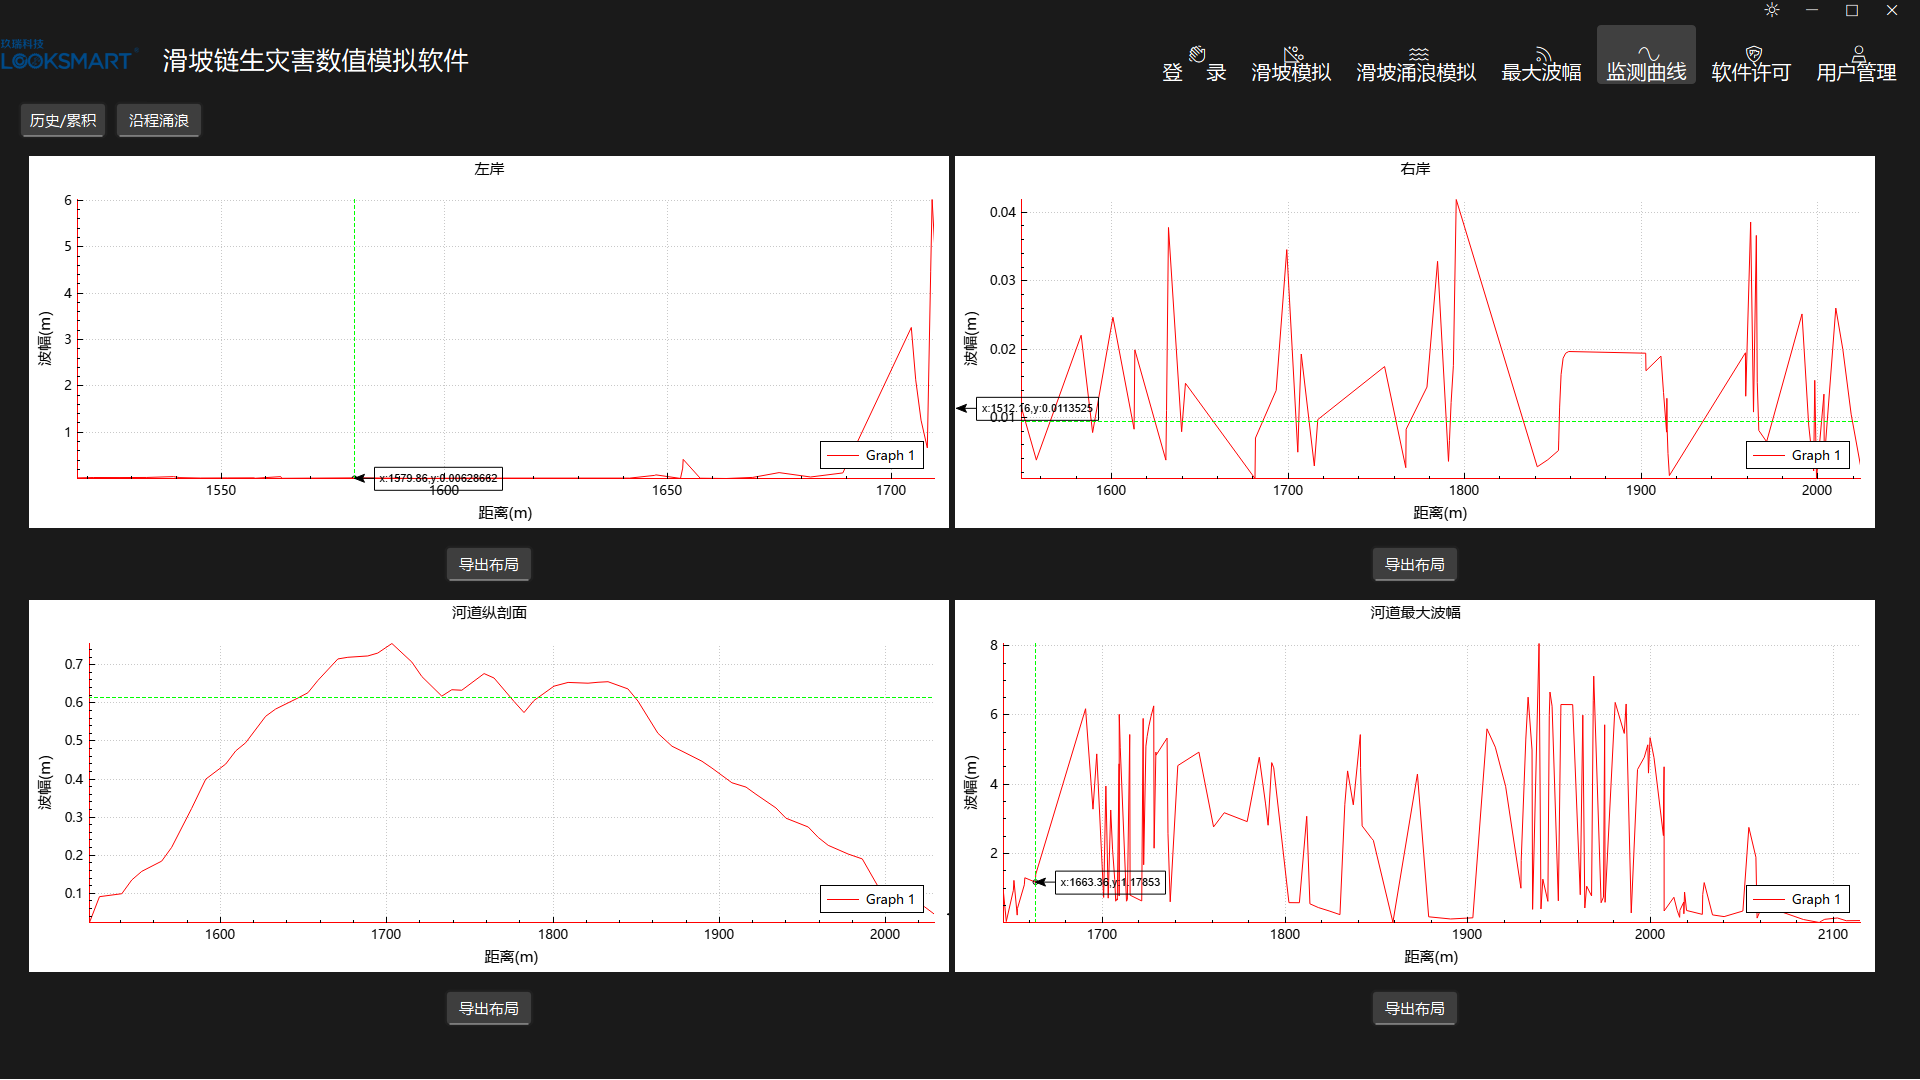Open 用户管理 user management page
Screen dimensions: 1920x1080
click(1856, 64)
